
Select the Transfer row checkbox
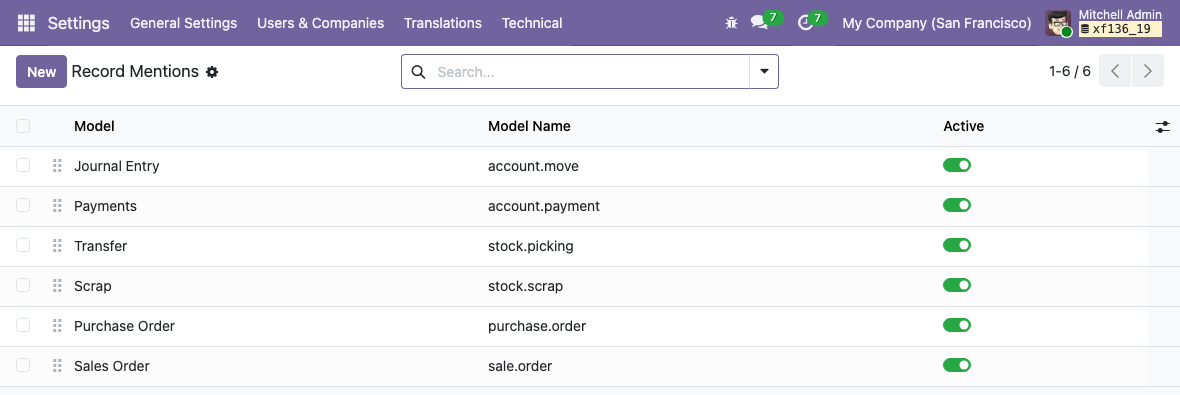pos(23,245)
